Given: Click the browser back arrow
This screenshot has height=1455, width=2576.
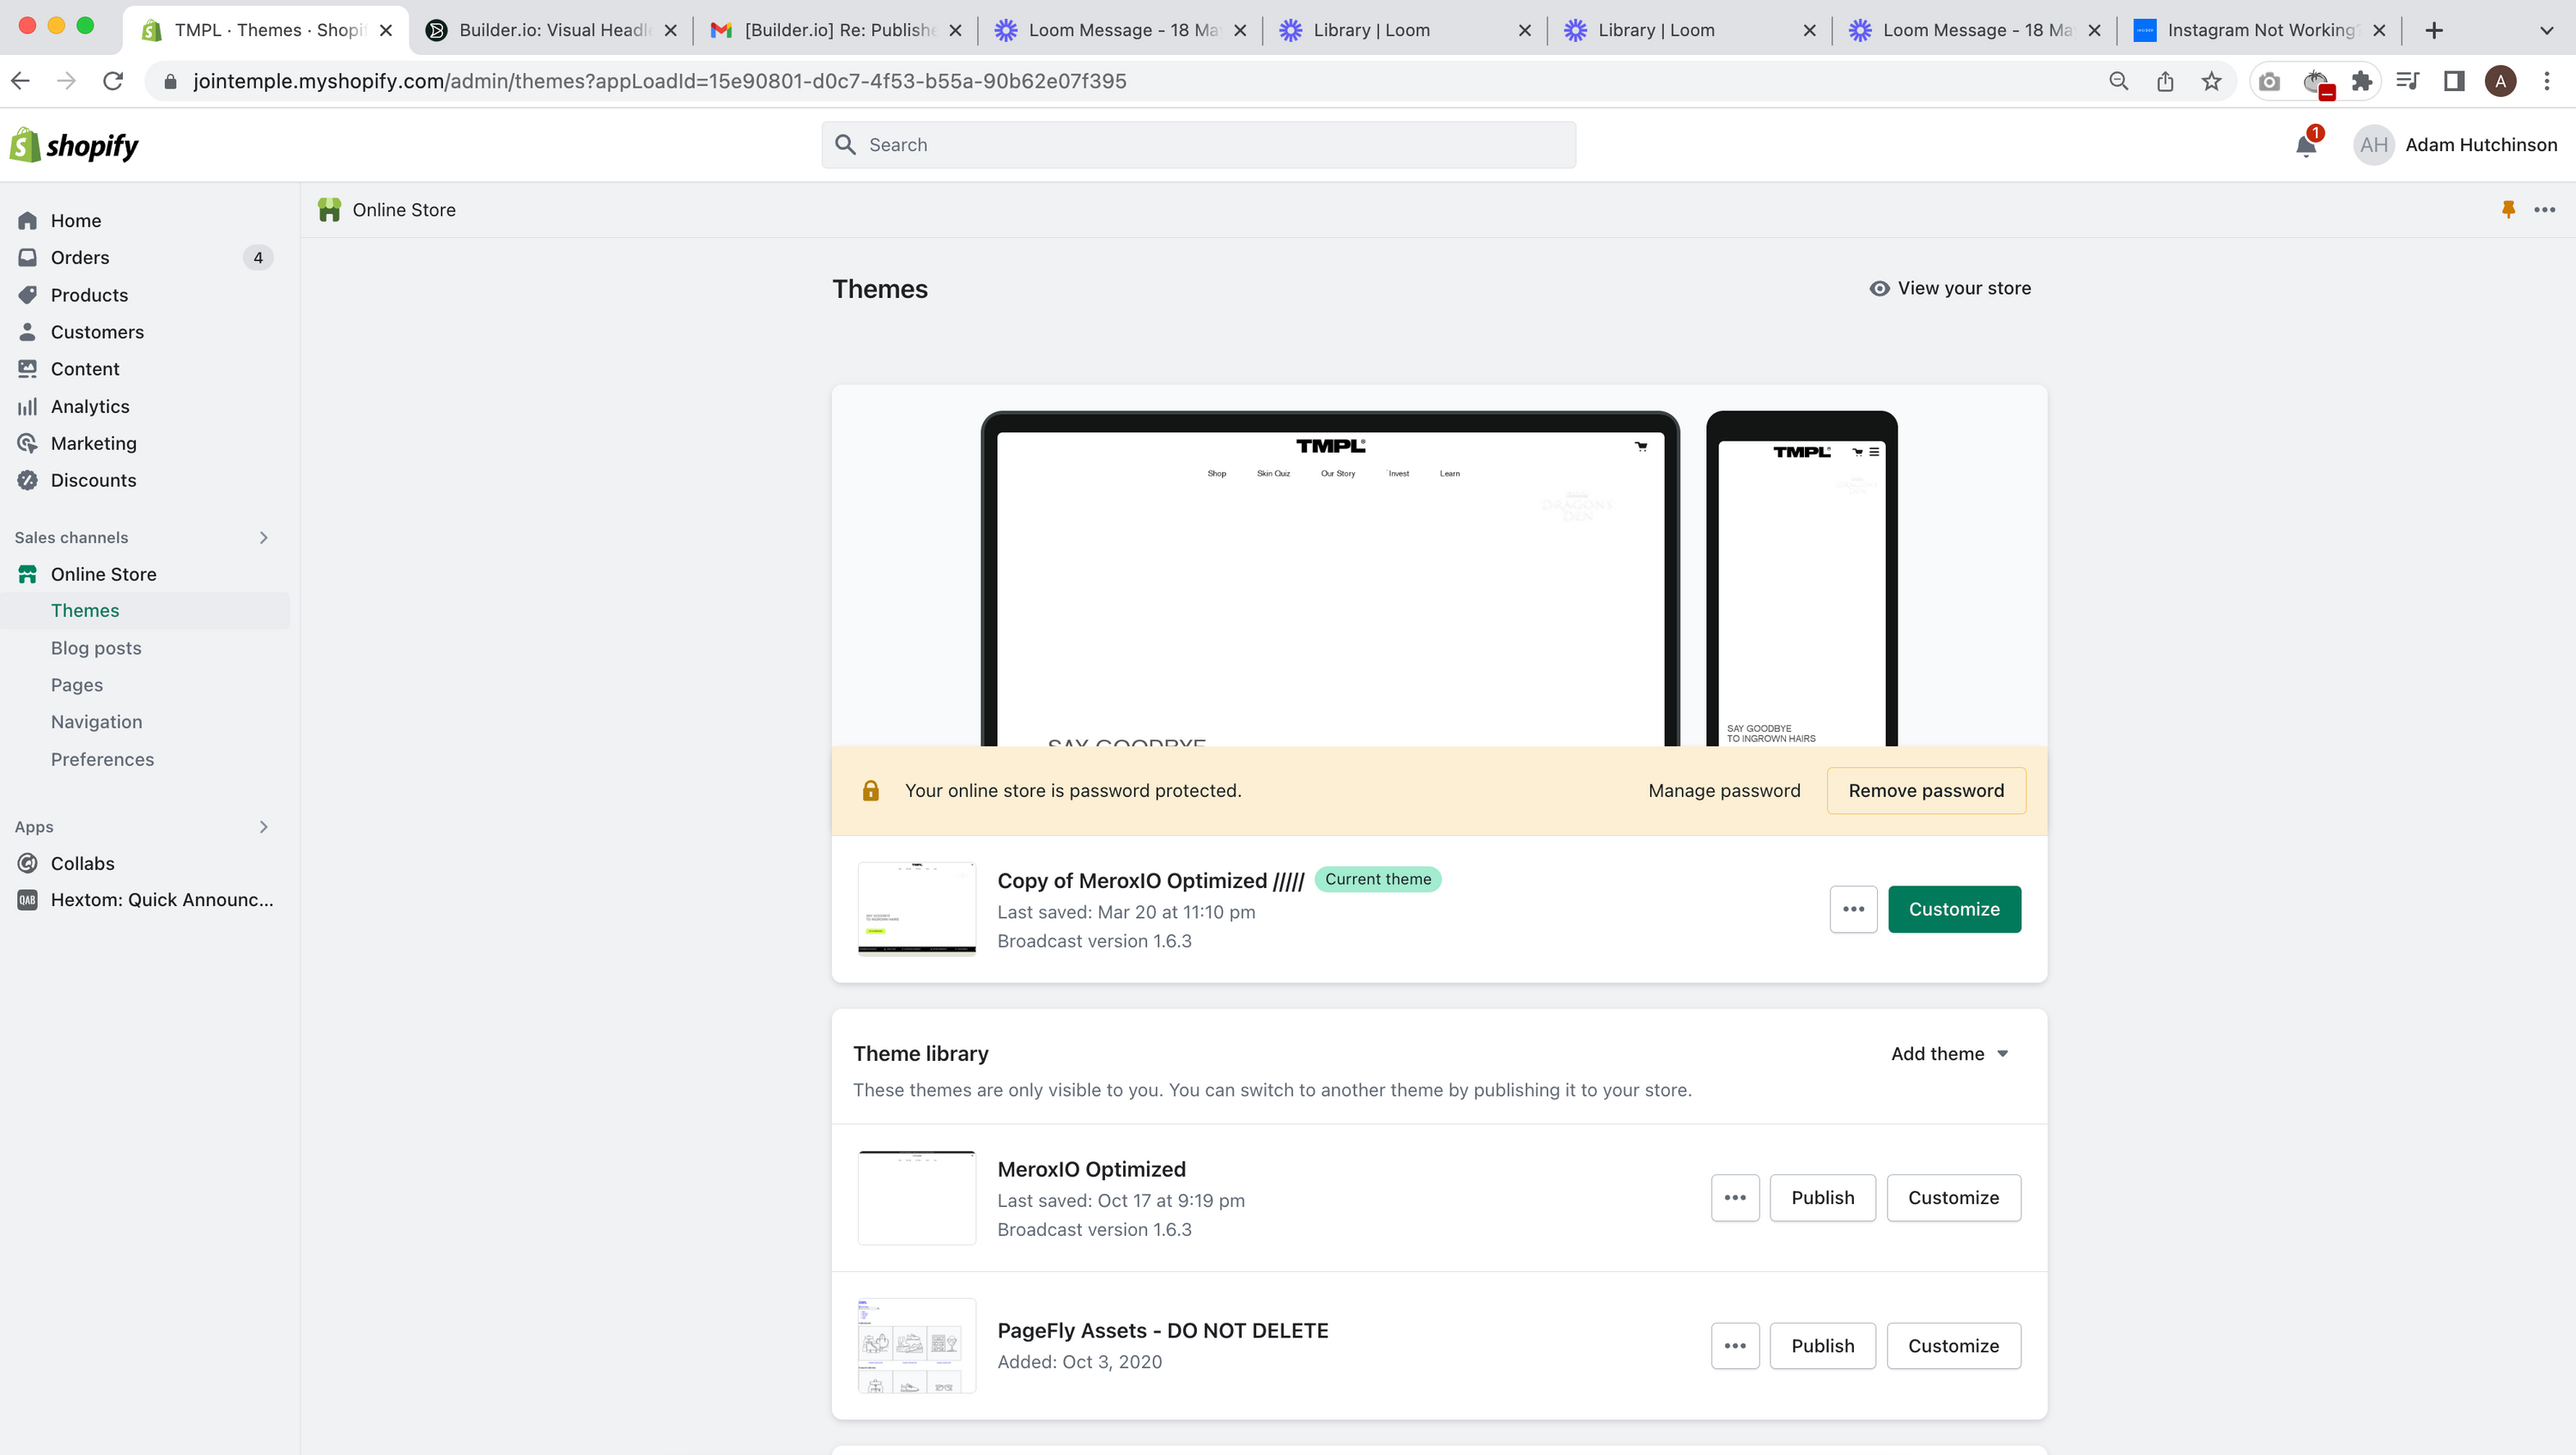Looking at the screenshot, I should coord(21,81).
